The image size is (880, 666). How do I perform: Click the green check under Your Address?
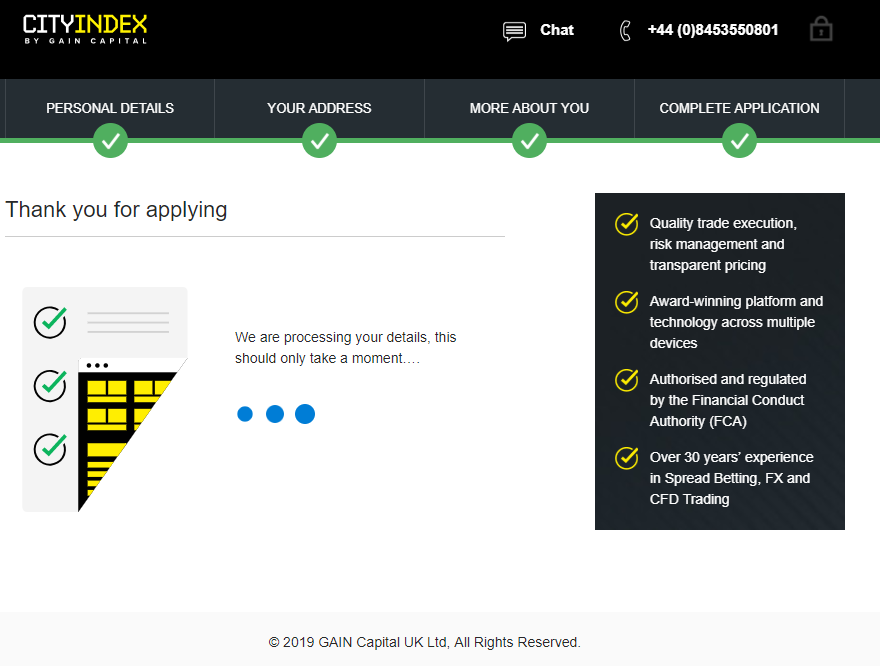click(319, 141)
